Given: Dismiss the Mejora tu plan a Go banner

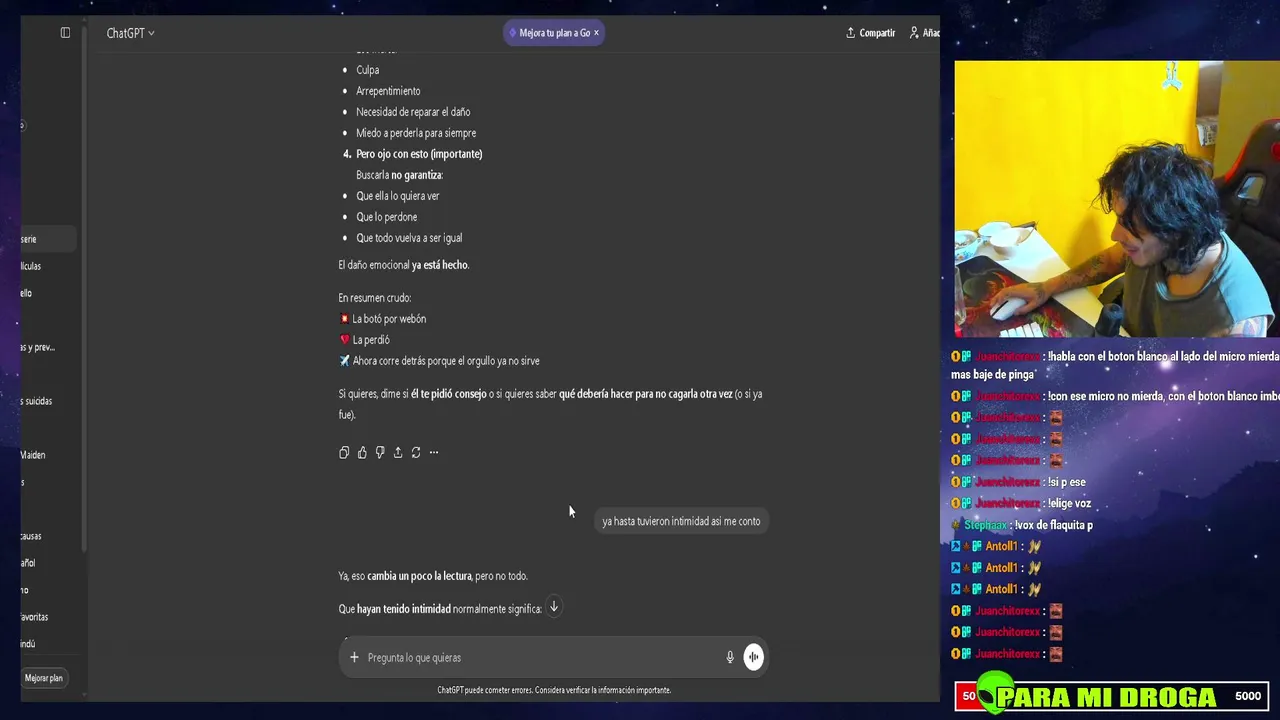Looking at the screenshot, I should [x=596, y=33].
